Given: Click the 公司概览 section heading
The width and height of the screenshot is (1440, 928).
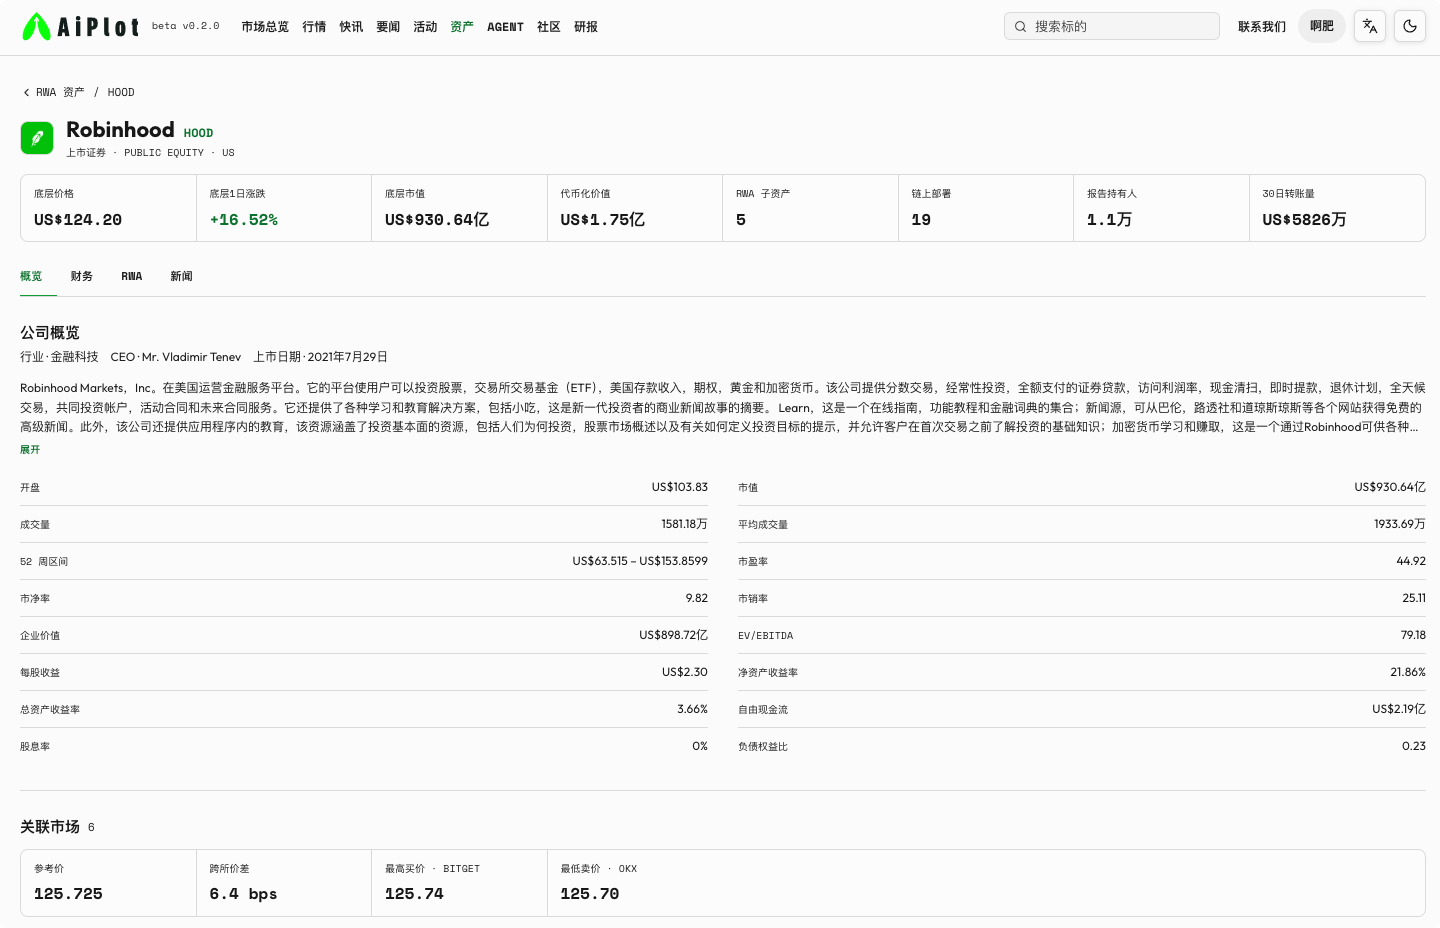Looking at the screenshot, I should [50, 333].
